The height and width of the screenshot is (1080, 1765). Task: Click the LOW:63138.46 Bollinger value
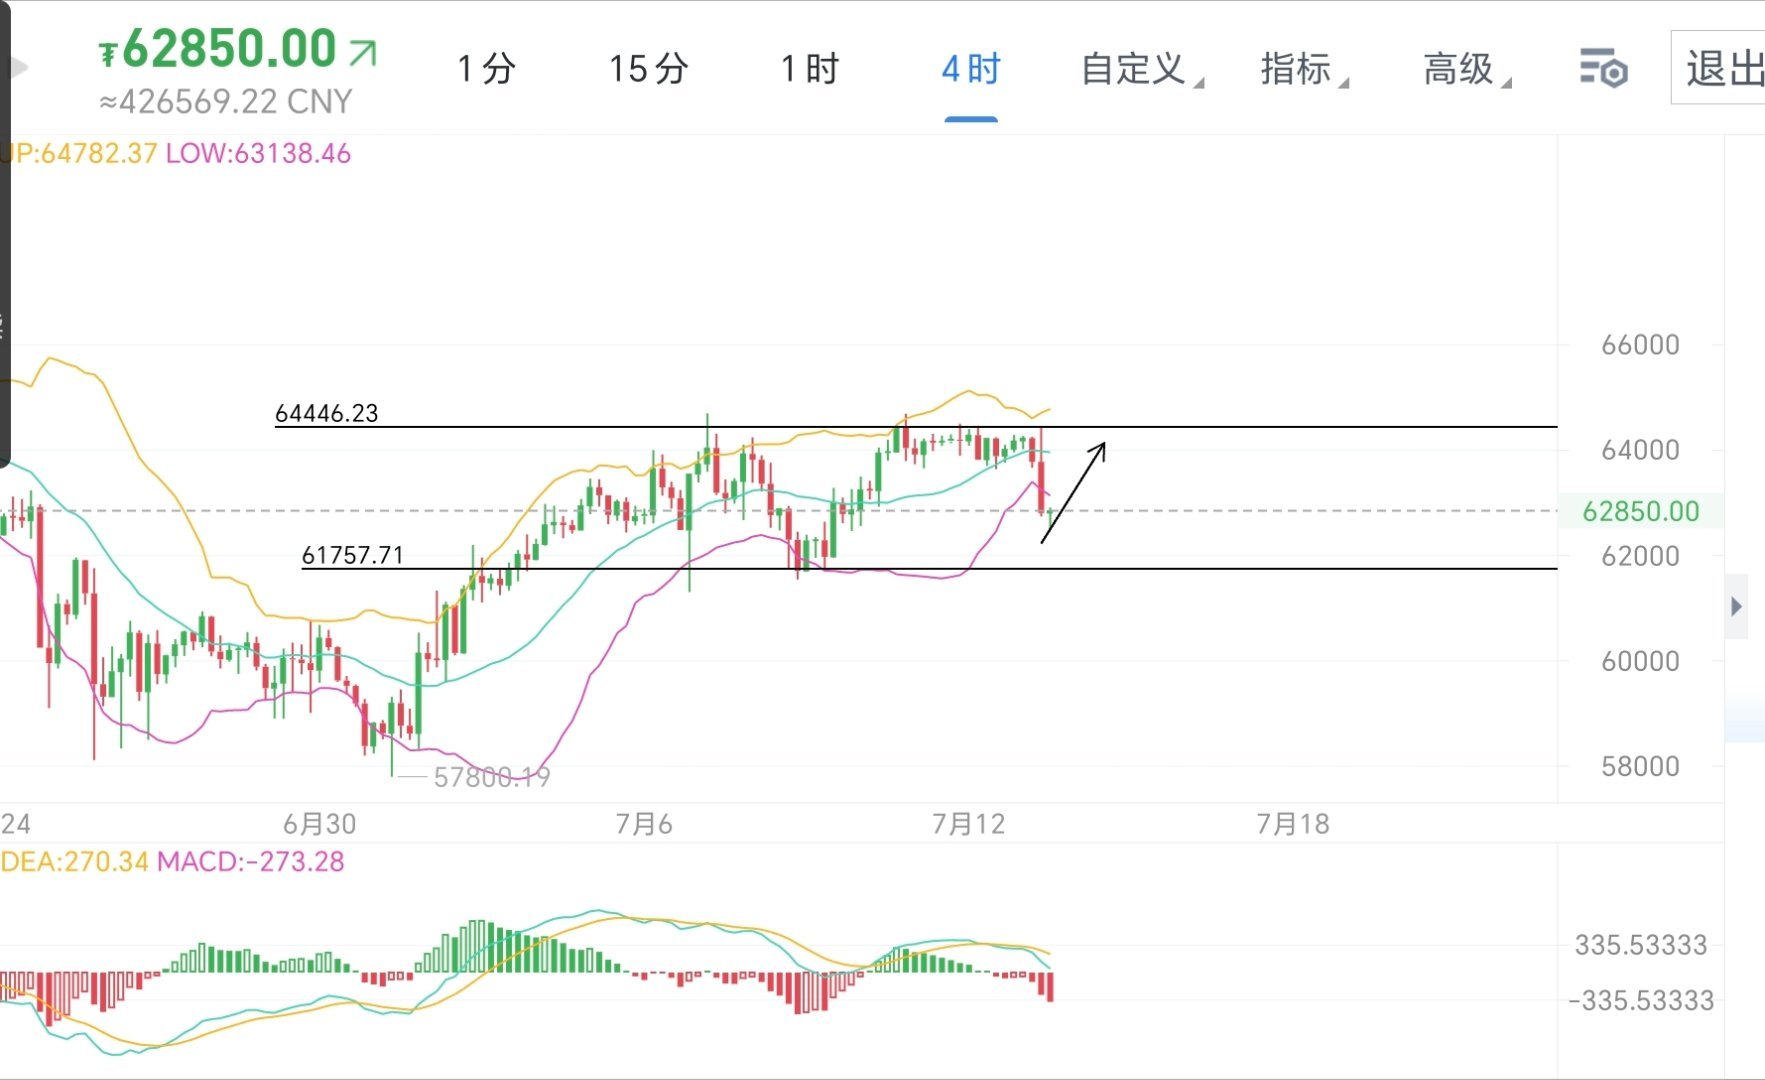point(258,154)
